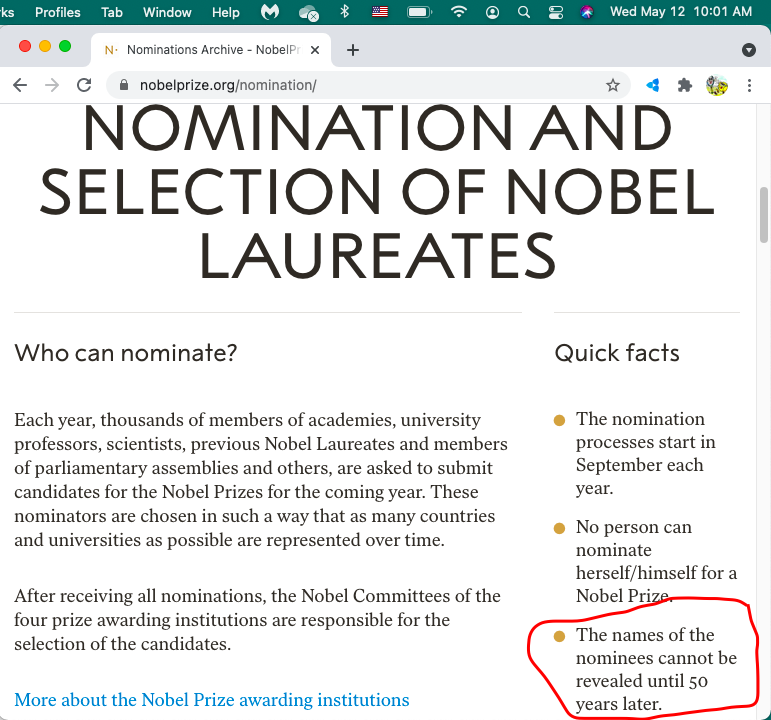Open a new tab with plus button
The width and height of the screenshot is (771, 720).
pos(352,50)
